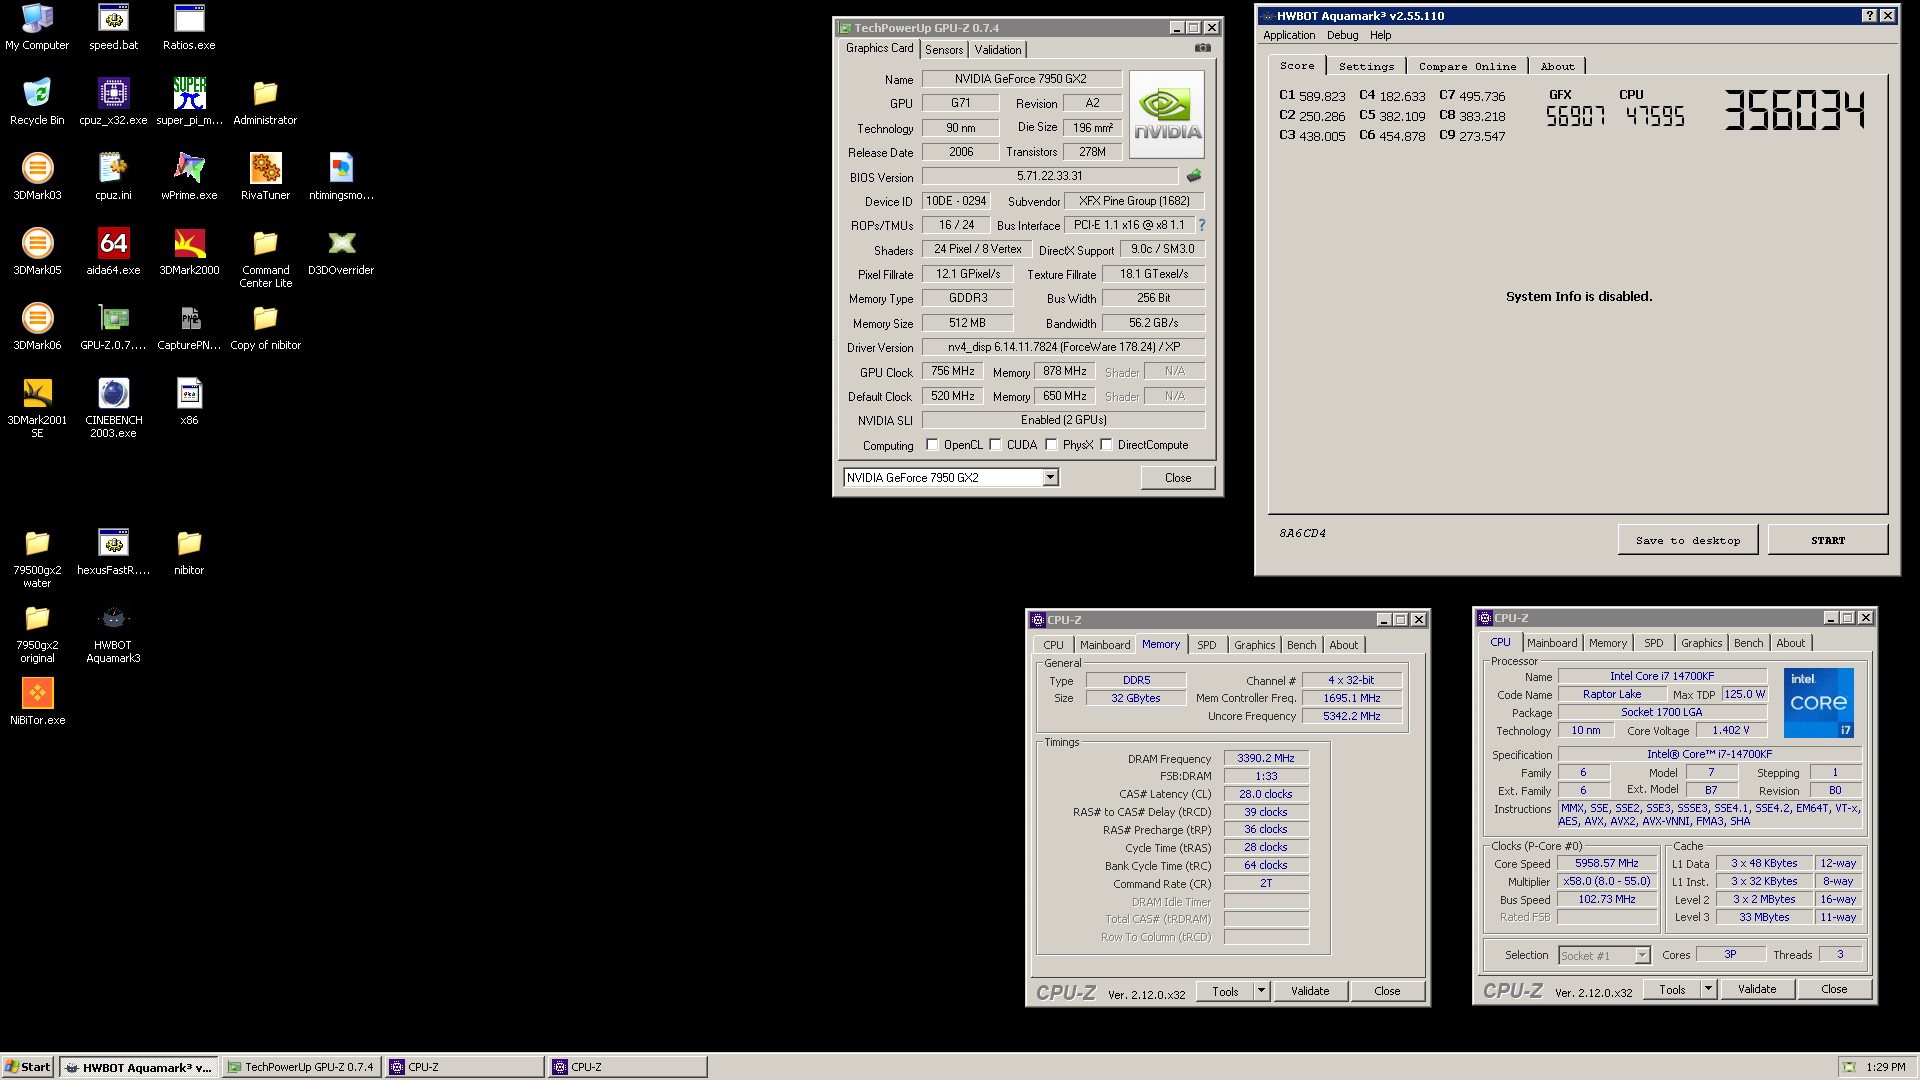This screenshot has height=1080, width=1920.
Task: Click the START button in Aquamark
Action: point(1828,540)
